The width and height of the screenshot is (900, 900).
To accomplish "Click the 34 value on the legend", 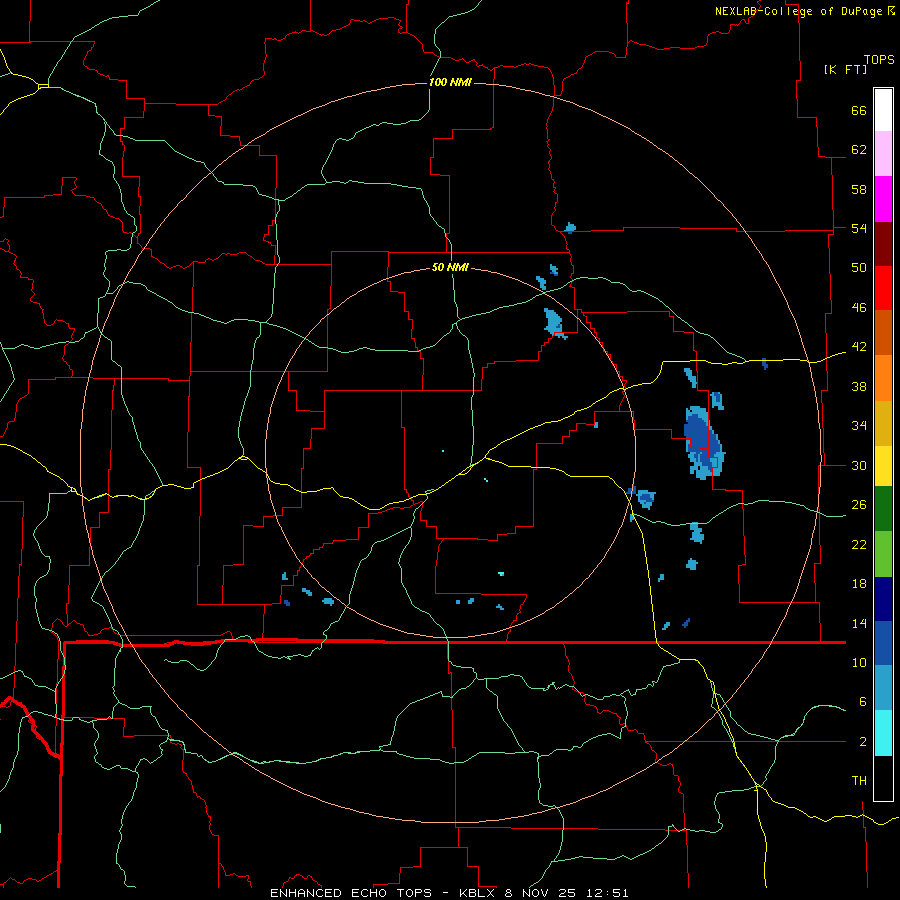I will point(859,426).
